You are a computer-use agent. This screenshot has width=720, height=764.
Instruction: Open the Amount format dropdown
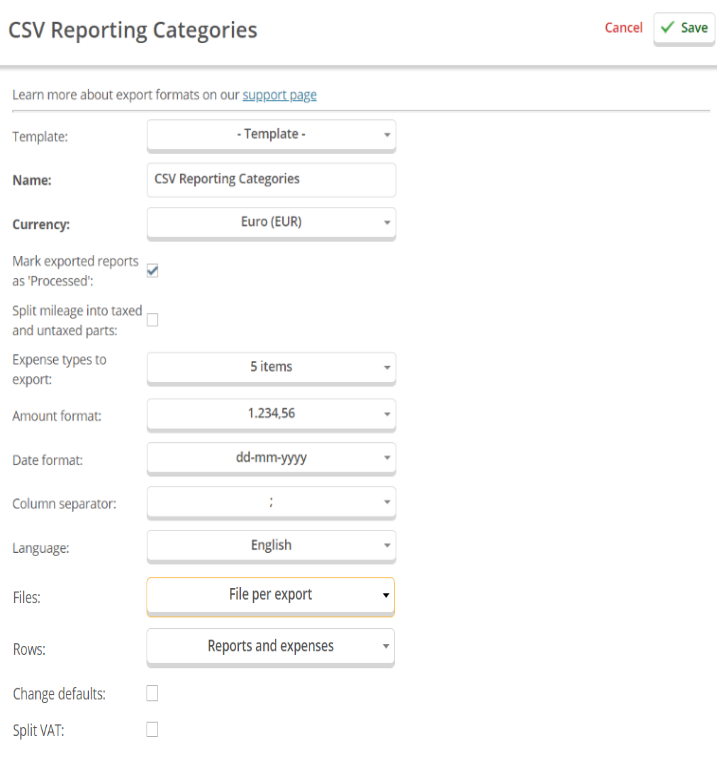(x=271, y=414)
